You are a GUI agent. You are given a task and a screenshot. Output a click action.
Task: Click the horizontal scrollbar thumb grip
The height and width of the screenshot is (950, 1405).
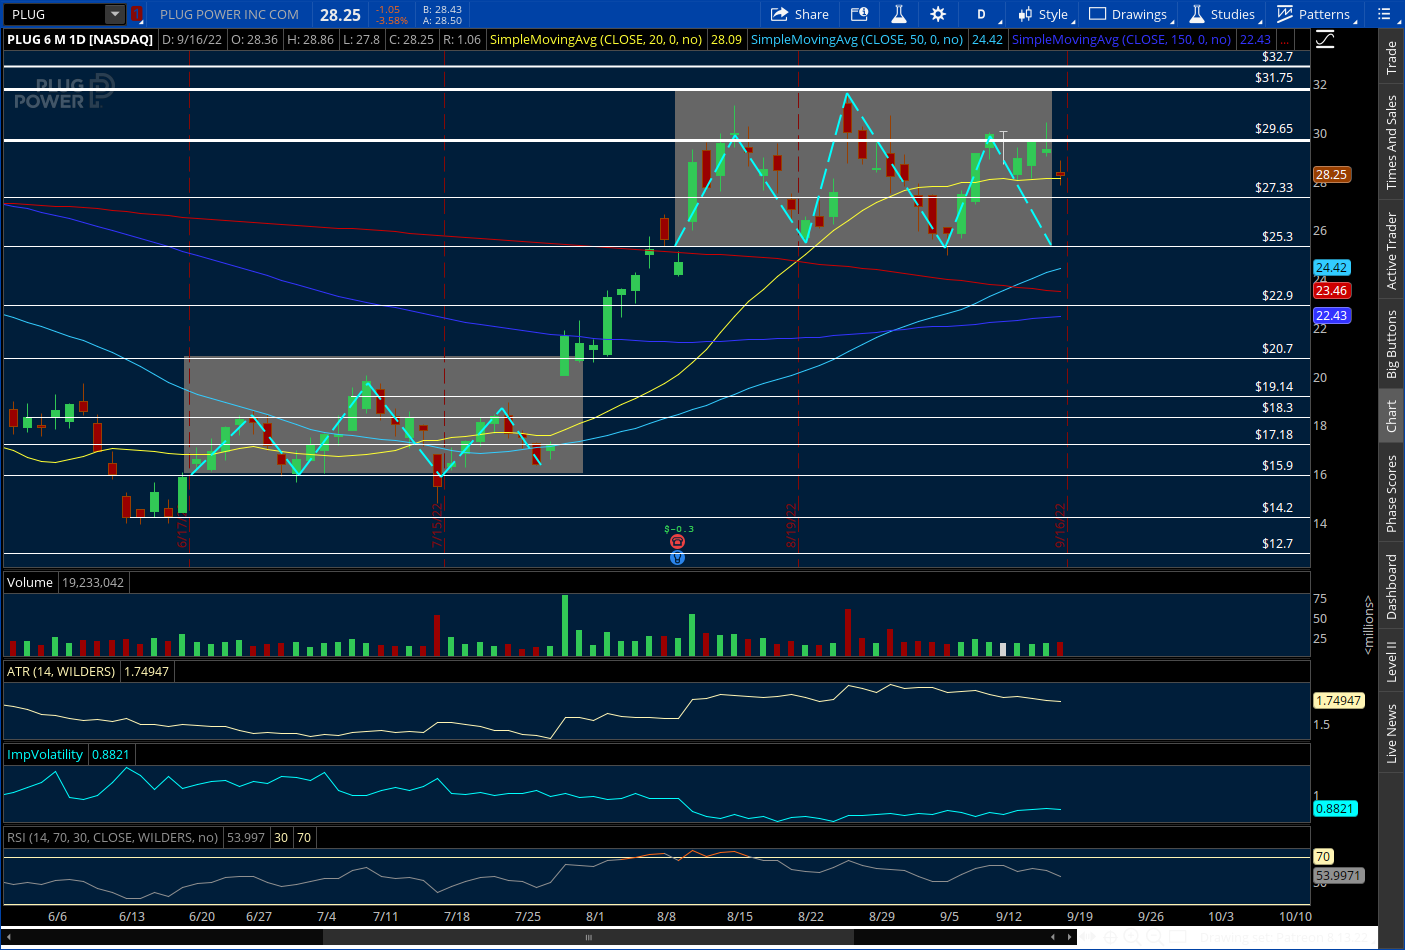(x=589, y=937)
